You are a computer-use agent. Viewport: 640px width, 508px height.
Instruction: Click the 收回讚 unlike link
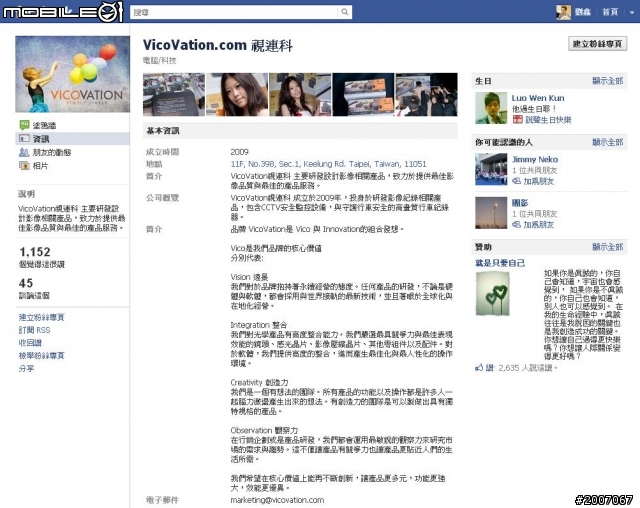coord(30,343)
